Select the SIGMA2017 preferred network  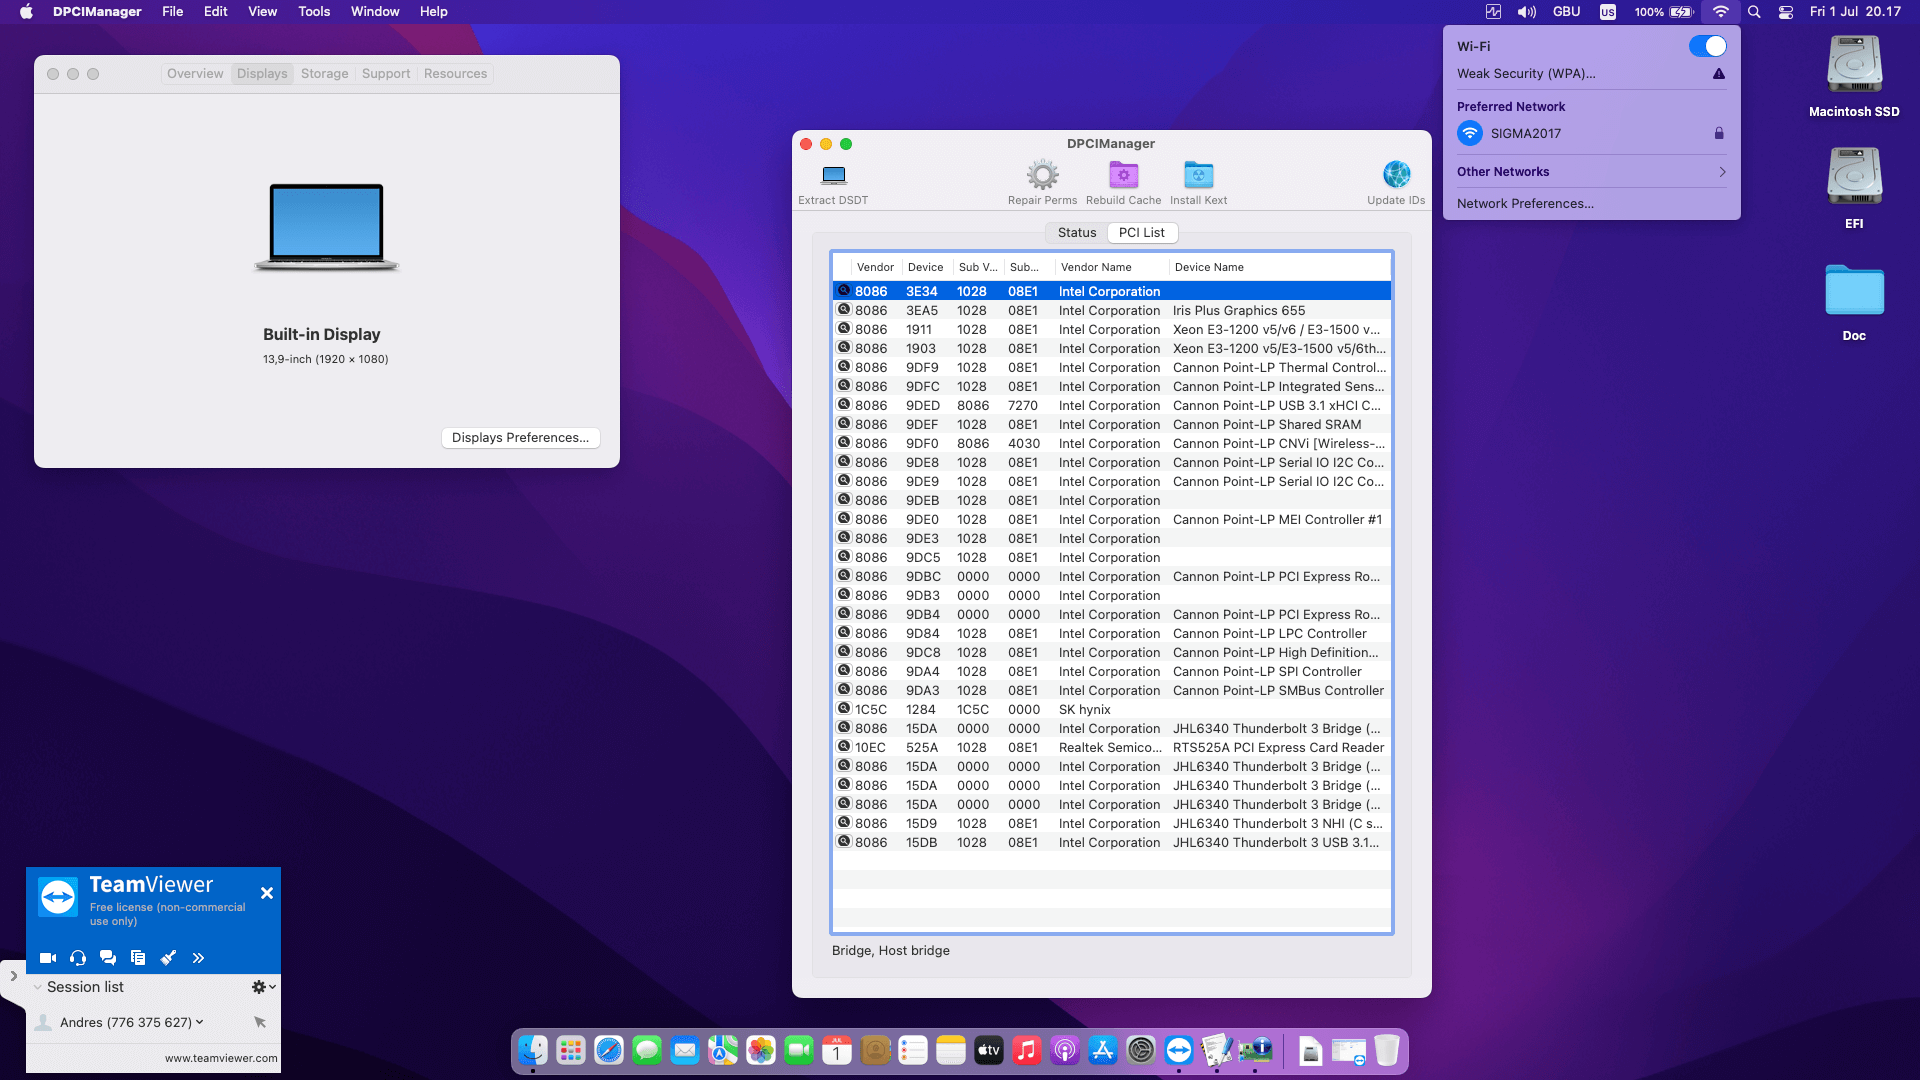pos(1591,133)
